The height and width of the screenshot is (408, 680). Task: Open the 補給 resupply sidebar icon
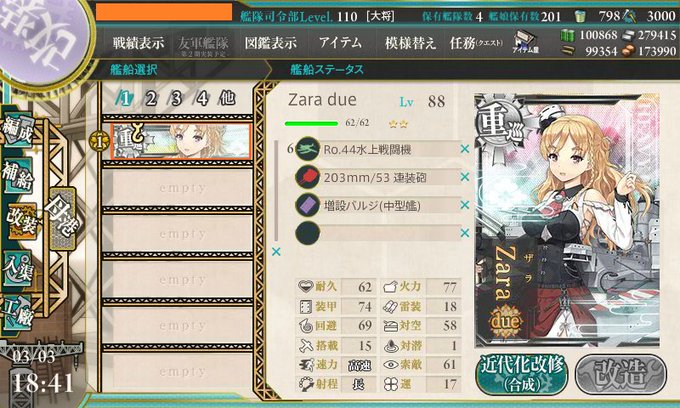18,175
